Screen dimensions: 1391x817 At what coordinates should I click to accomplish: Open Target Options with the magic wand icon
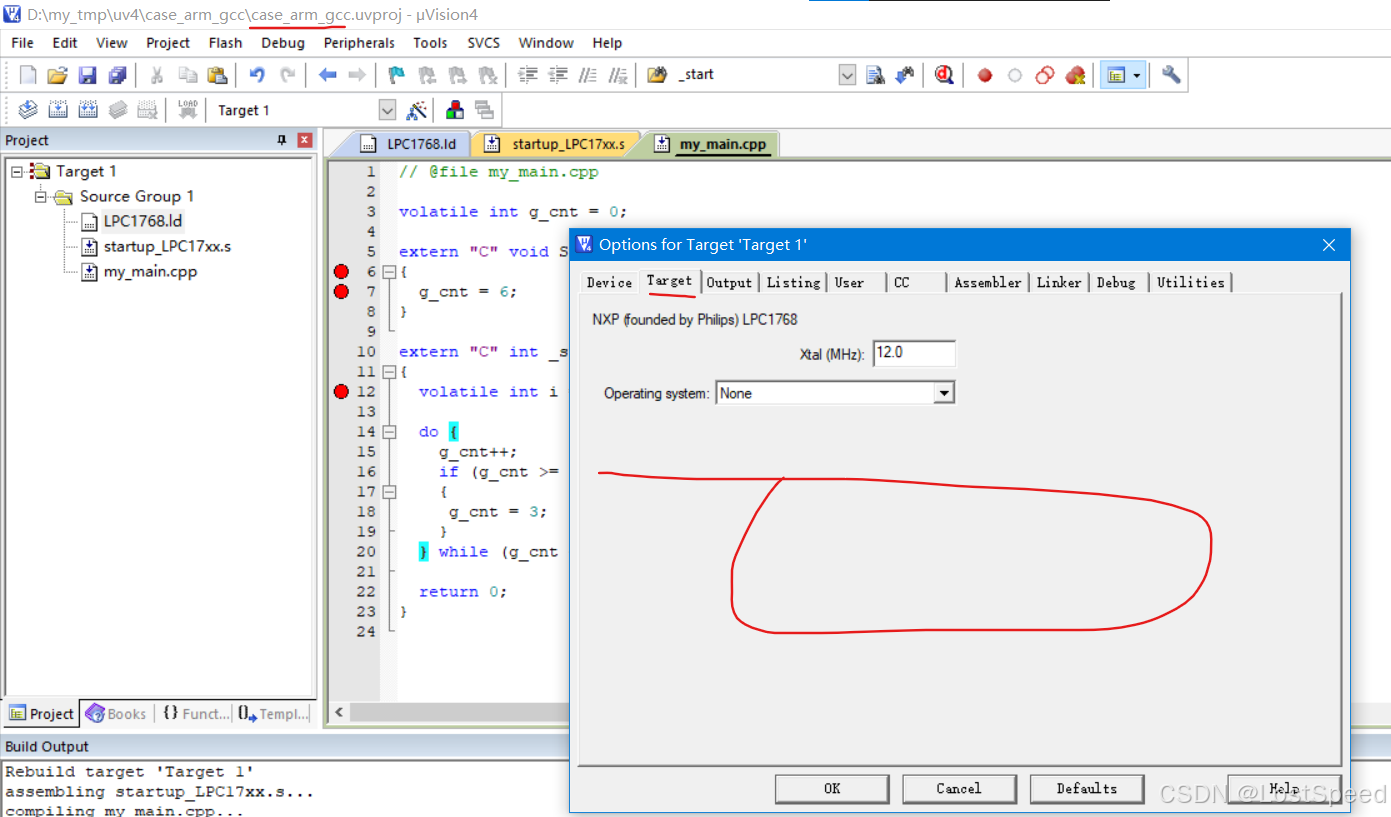417,110
